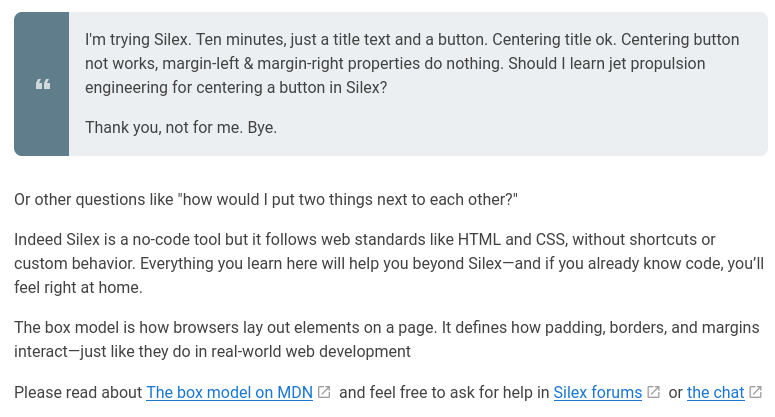Click the quotation mark icon in blockquote
The height and width of the screenshot is (417, 775).
pyautogui.click(x=42, y=85)
